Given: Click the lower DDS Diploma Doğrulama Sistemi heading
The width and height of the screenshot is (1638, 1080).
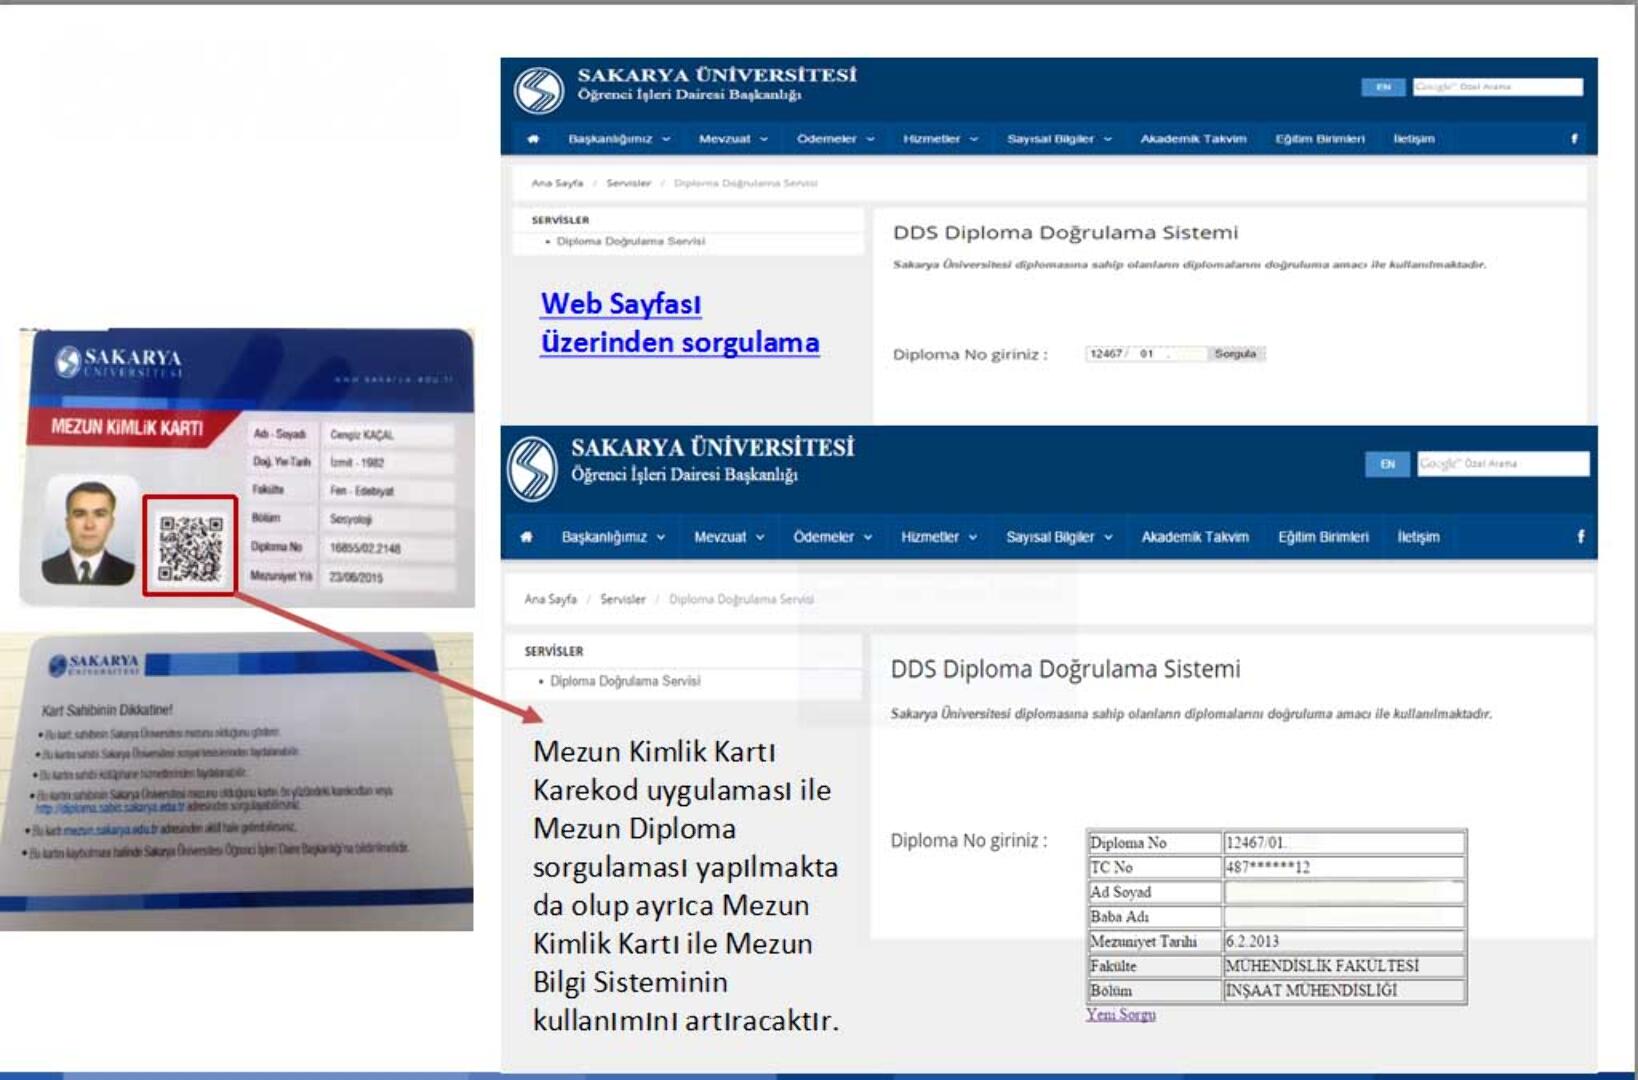Looking at the screenshot, I should [x=1065, y=669].
